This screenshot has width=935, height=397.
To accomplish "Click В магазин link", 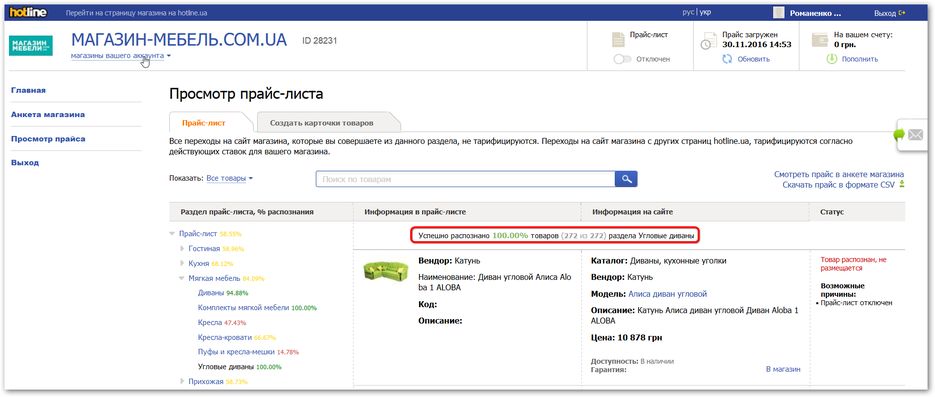I will (783, 369).
